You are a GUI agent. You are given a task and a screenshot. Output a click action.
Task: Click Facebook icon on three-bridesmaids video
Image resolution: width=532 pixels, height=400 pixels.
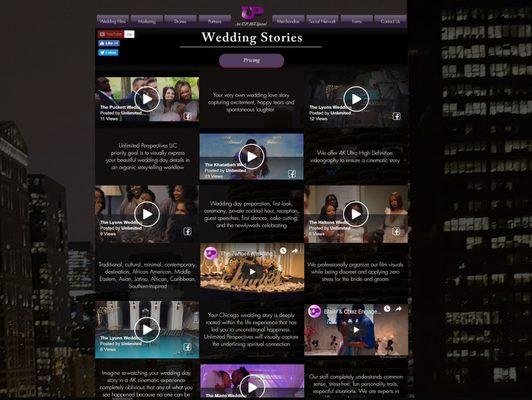click(x=396, y=231)
